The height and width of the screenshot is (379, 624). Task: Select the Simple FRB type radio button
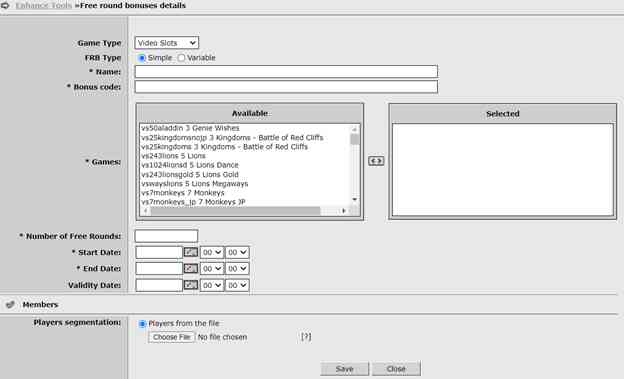141,58
